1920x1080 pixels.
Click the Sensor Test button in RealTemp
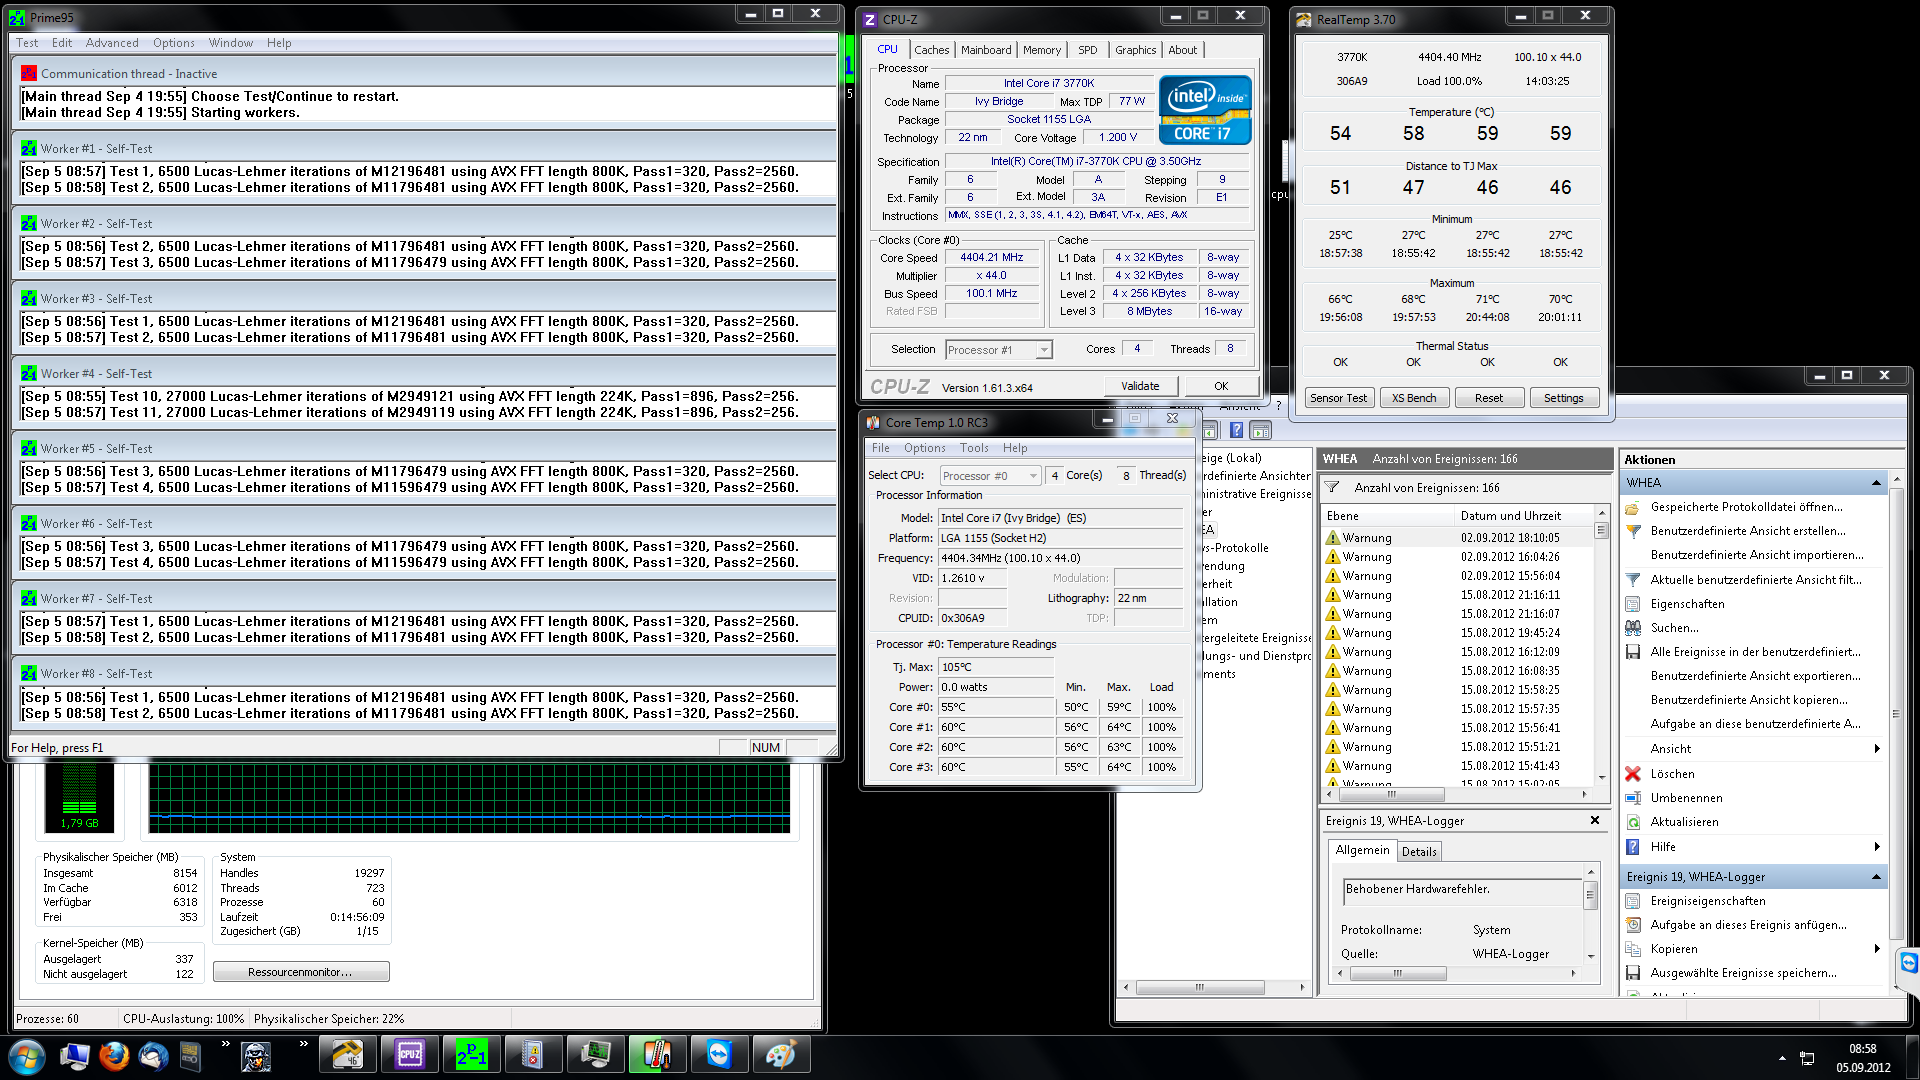coord(1338,398)
